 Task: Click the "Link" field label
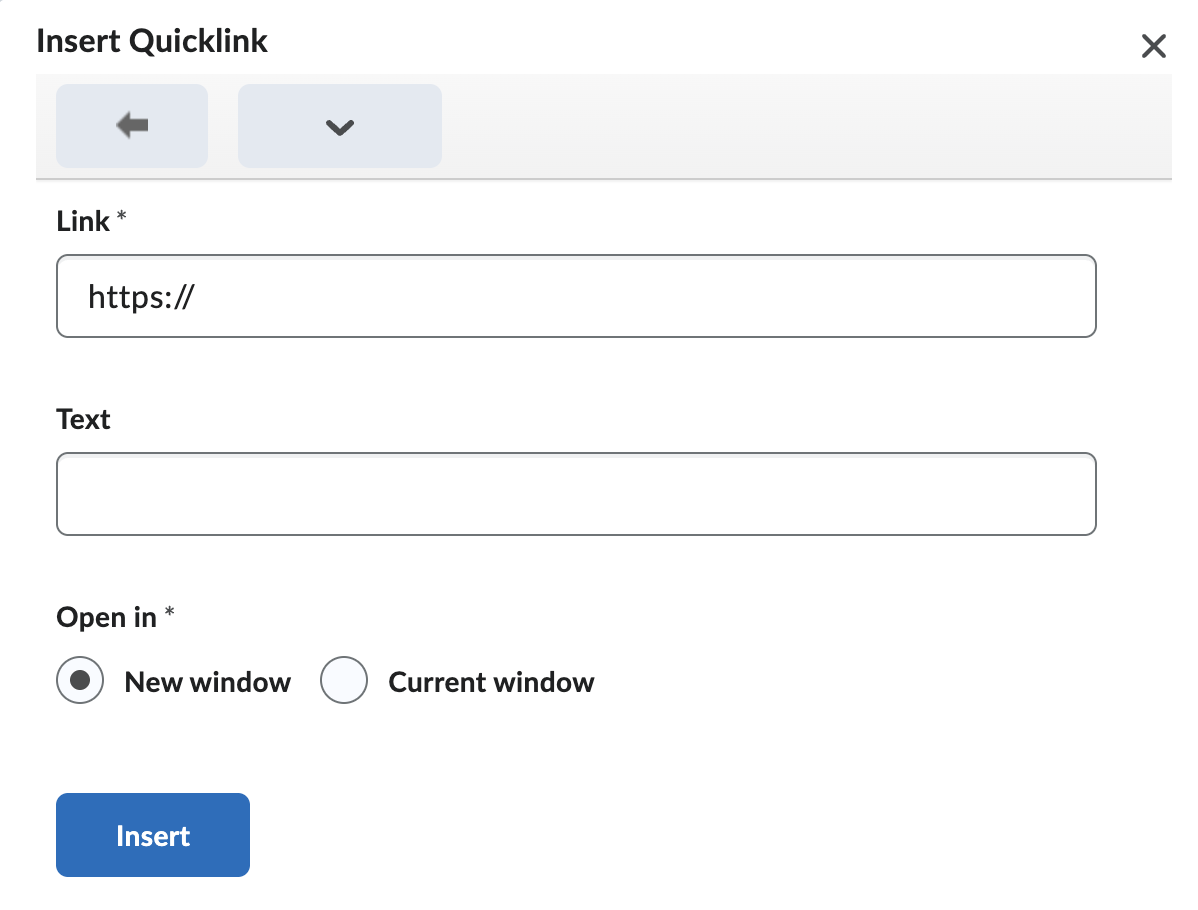click(x=83, y=222)
